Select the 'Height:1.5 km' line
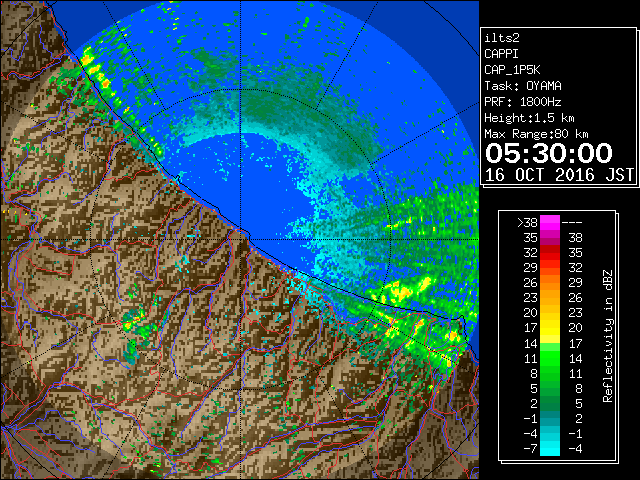This screenshot has width=640, height=480. 529,118
